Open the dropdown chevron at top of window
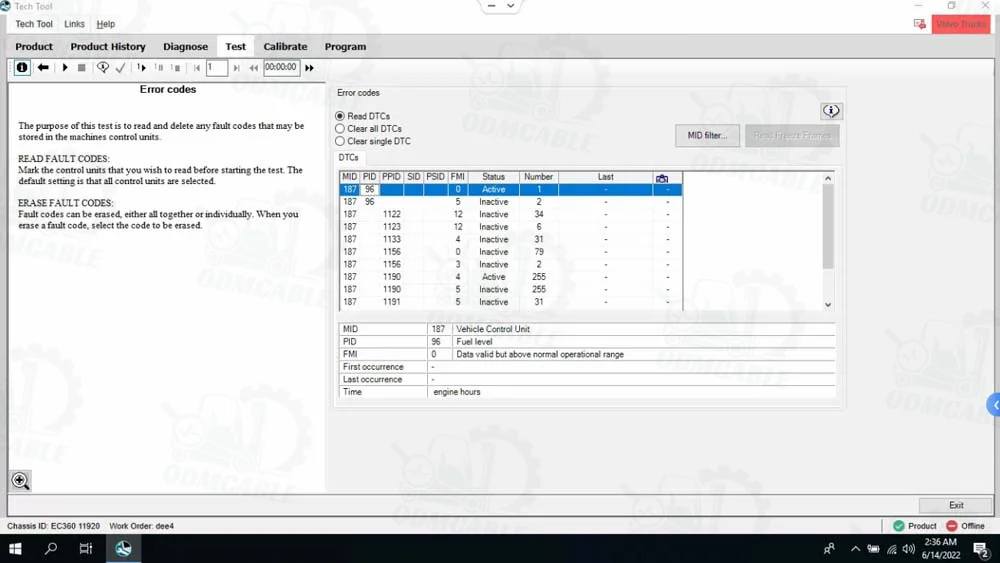This screenshot has height=563, width=1000. [x=511, y=6]
